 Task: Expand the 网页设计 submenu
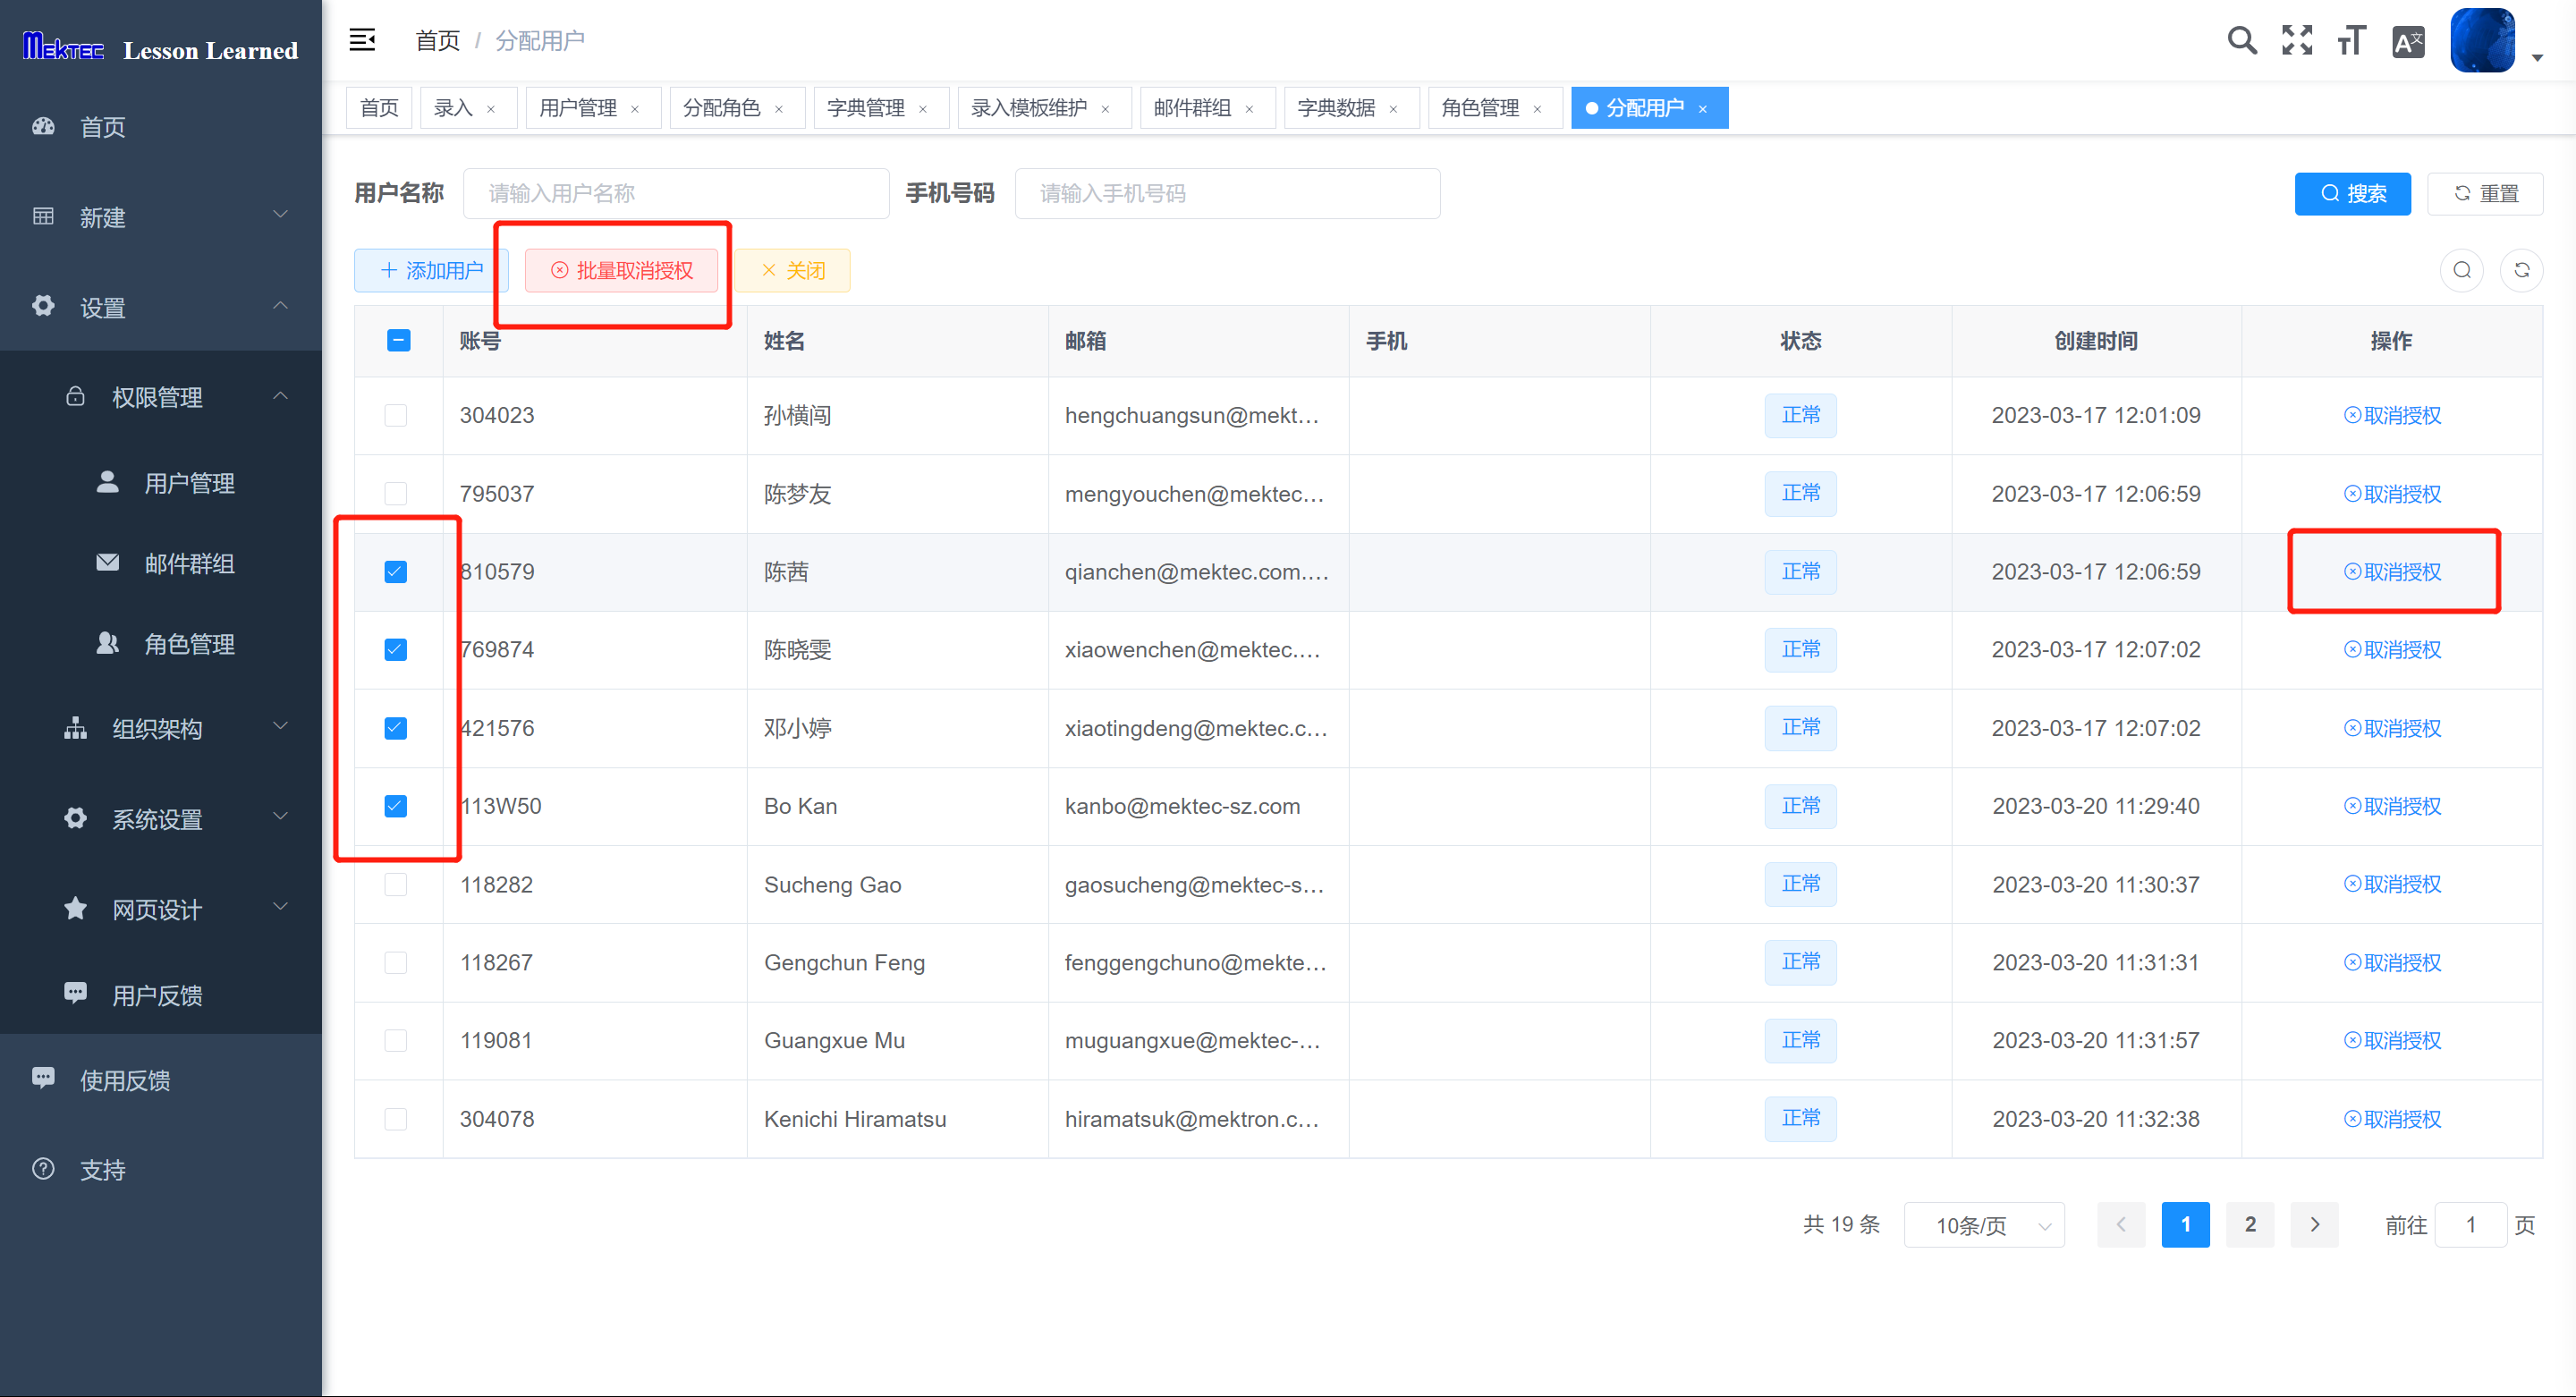(161, 908)
